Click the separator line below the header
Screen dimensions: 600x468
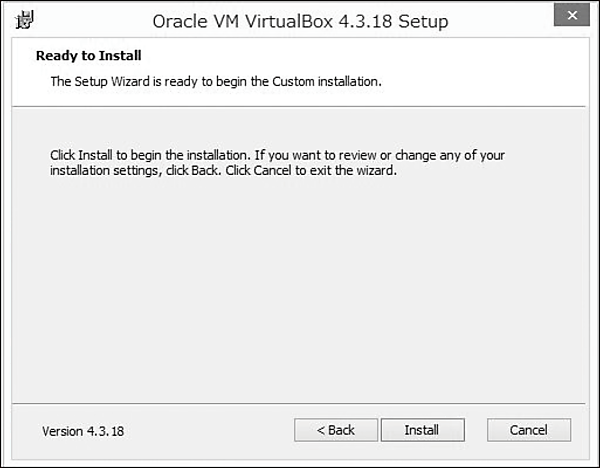pyautogui.click(x=300, y=105)
